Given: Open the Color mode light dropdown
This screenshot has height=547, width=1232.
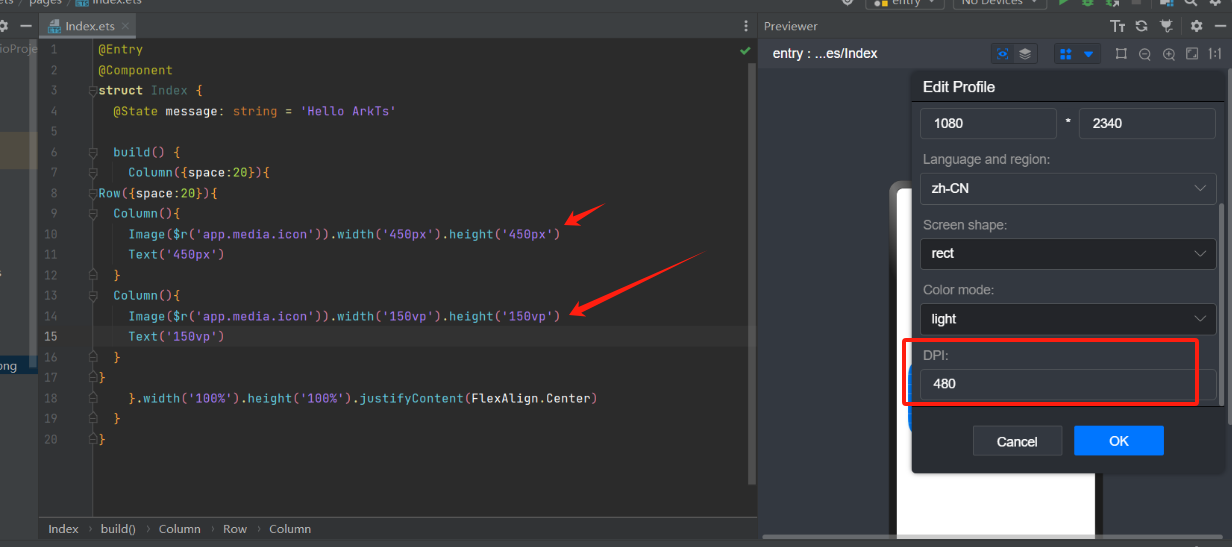Looking at the screenshot, I should pos(1067,319).
